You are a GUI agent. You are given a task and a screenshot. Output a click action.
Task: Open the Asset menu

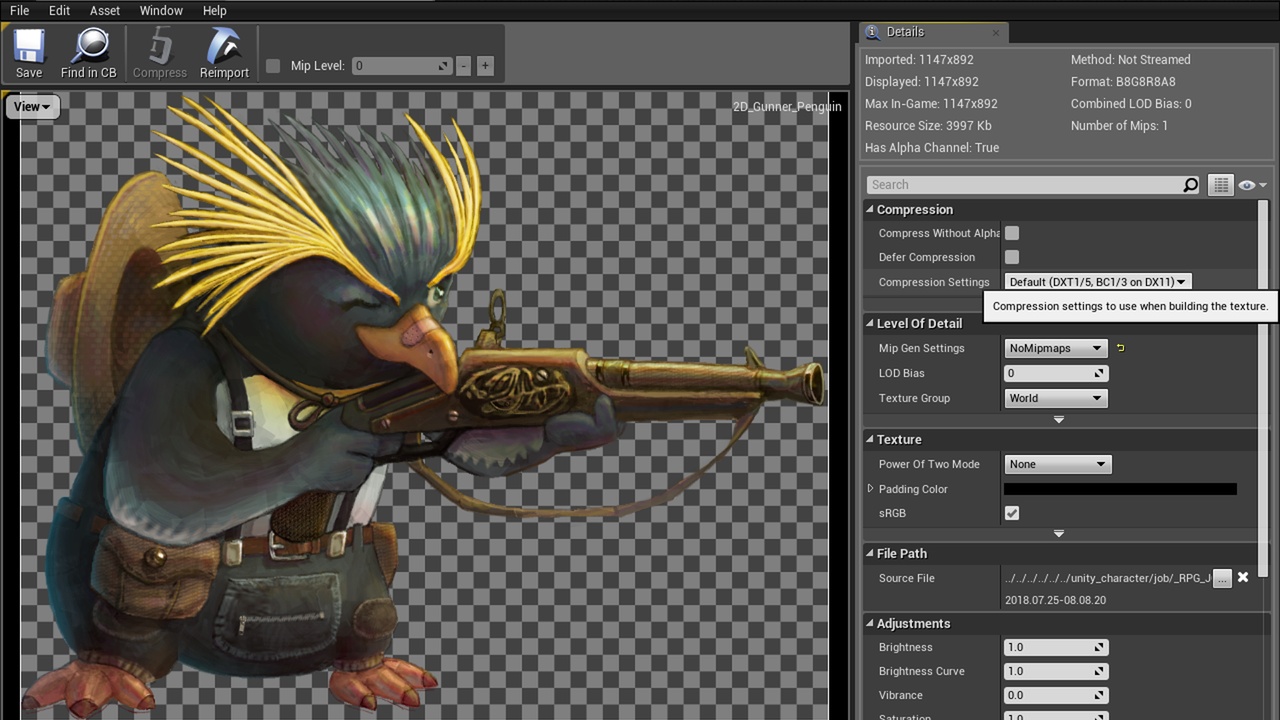105,10
